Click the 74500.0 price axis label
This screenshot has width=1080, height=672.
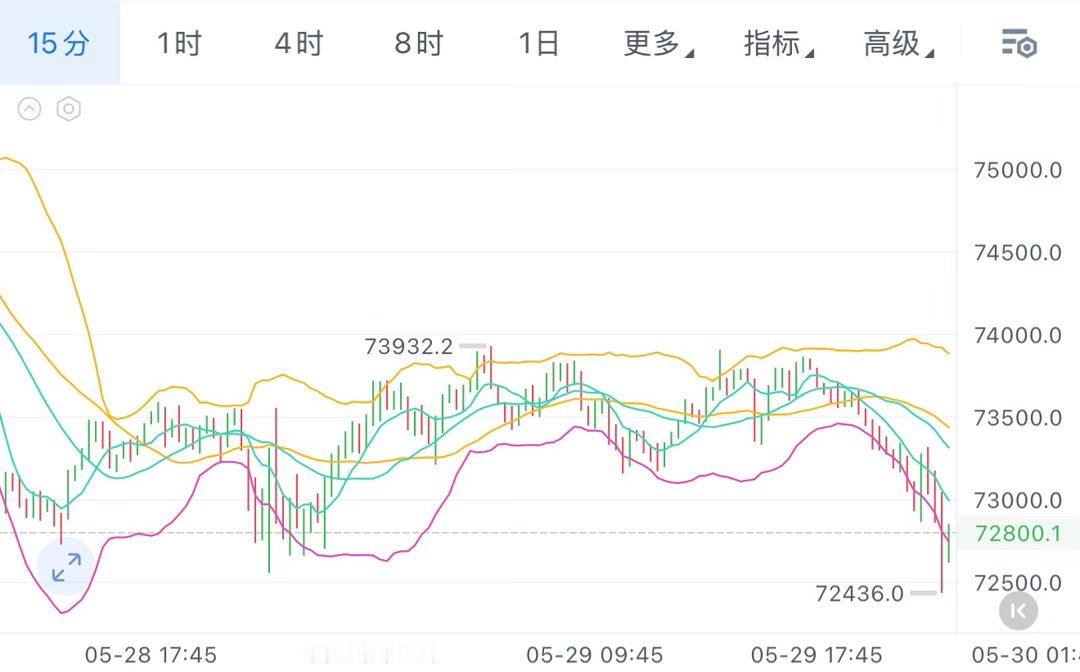tap(1018, 253)
